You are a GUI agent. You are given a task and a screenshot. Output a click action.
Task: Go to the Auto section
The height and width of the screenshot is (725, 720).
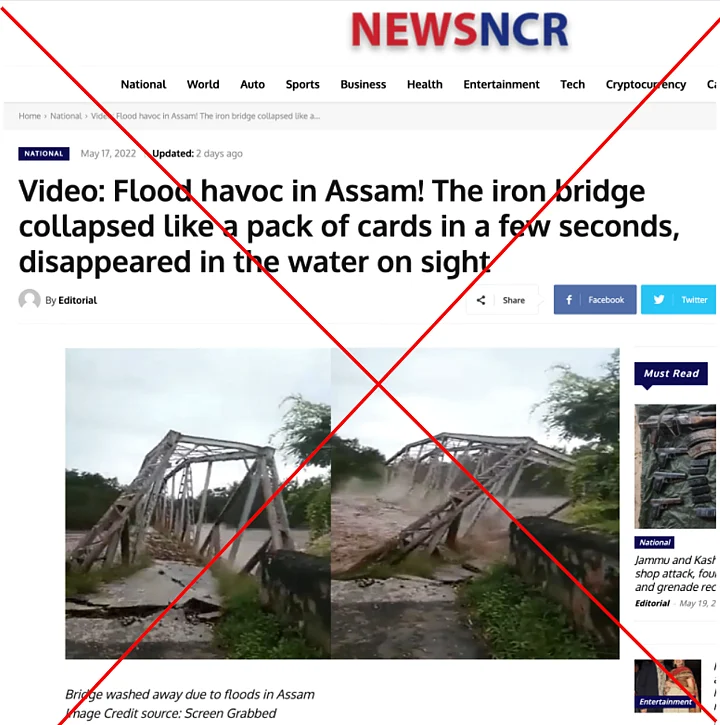tap(252, 84)
